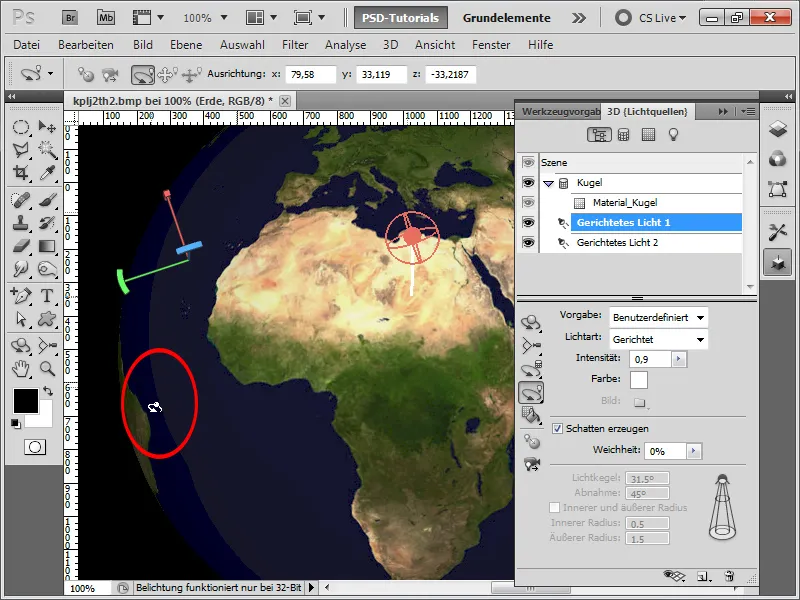
Task: Filter 3D panel by lights bulb icon
Action: point(673,135)
